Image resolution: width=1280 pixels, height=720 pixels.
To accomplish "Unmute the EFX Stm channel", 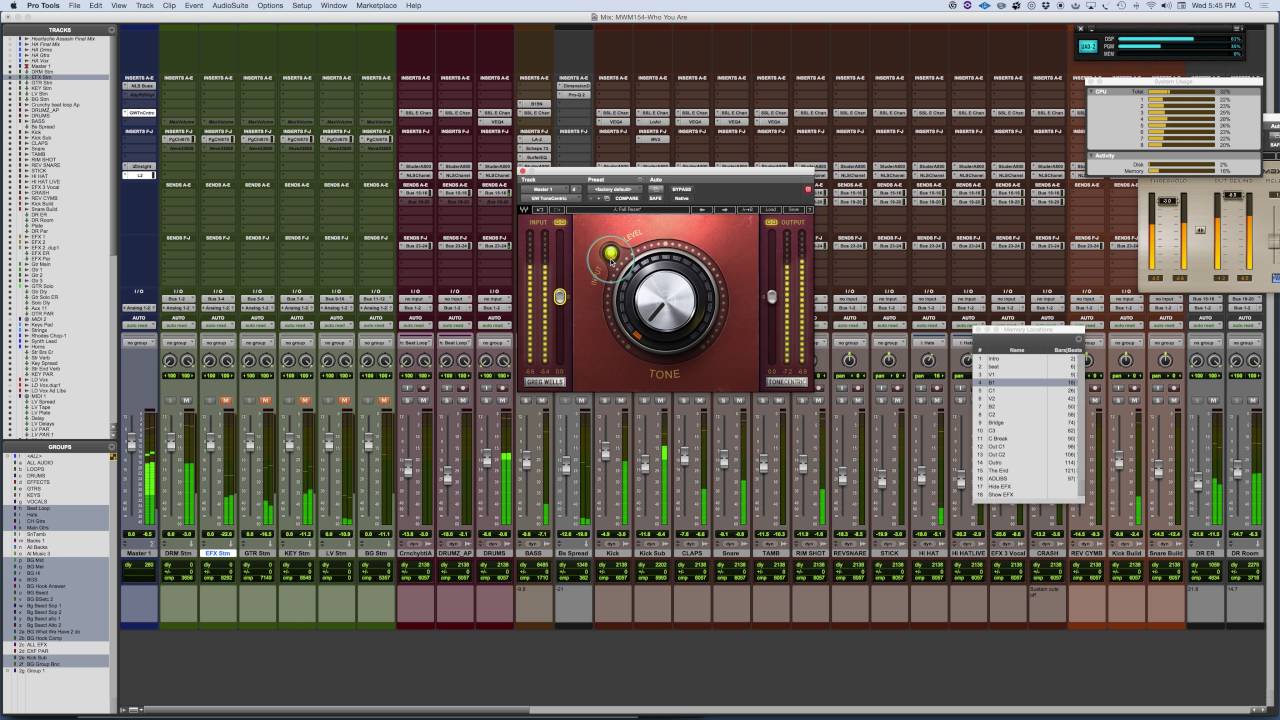I will click(226, 400).
